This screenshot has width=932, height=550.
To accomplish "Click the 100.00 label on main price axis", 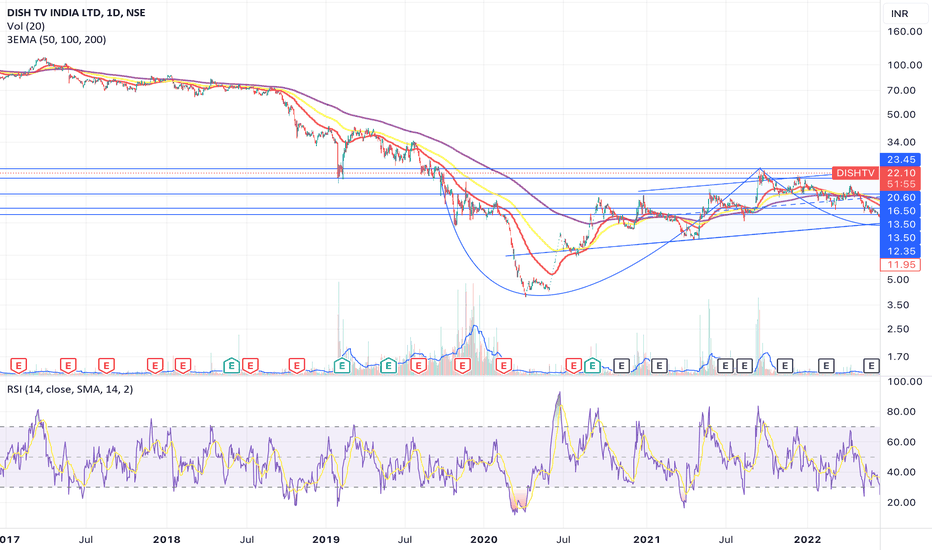I will click(904, 65).
